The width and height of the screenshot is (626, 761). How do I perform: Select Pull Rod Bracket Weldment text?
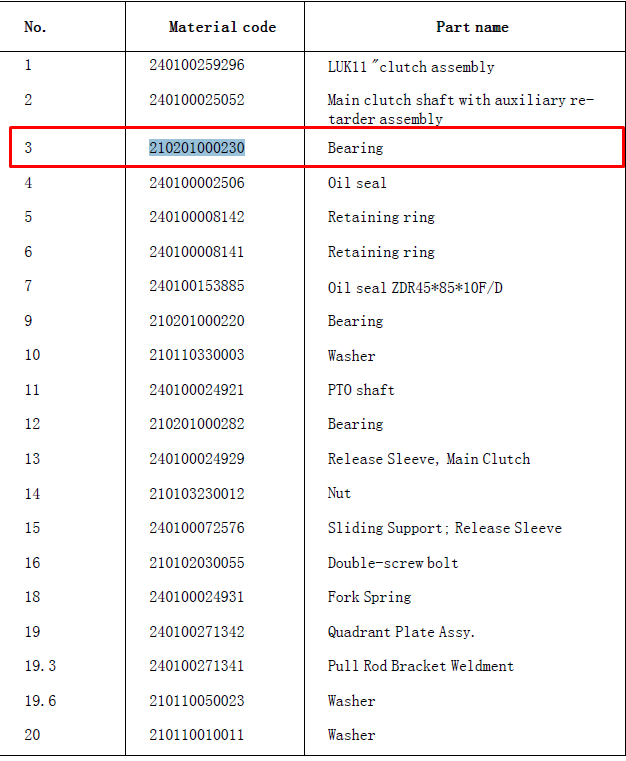[420, 666]
